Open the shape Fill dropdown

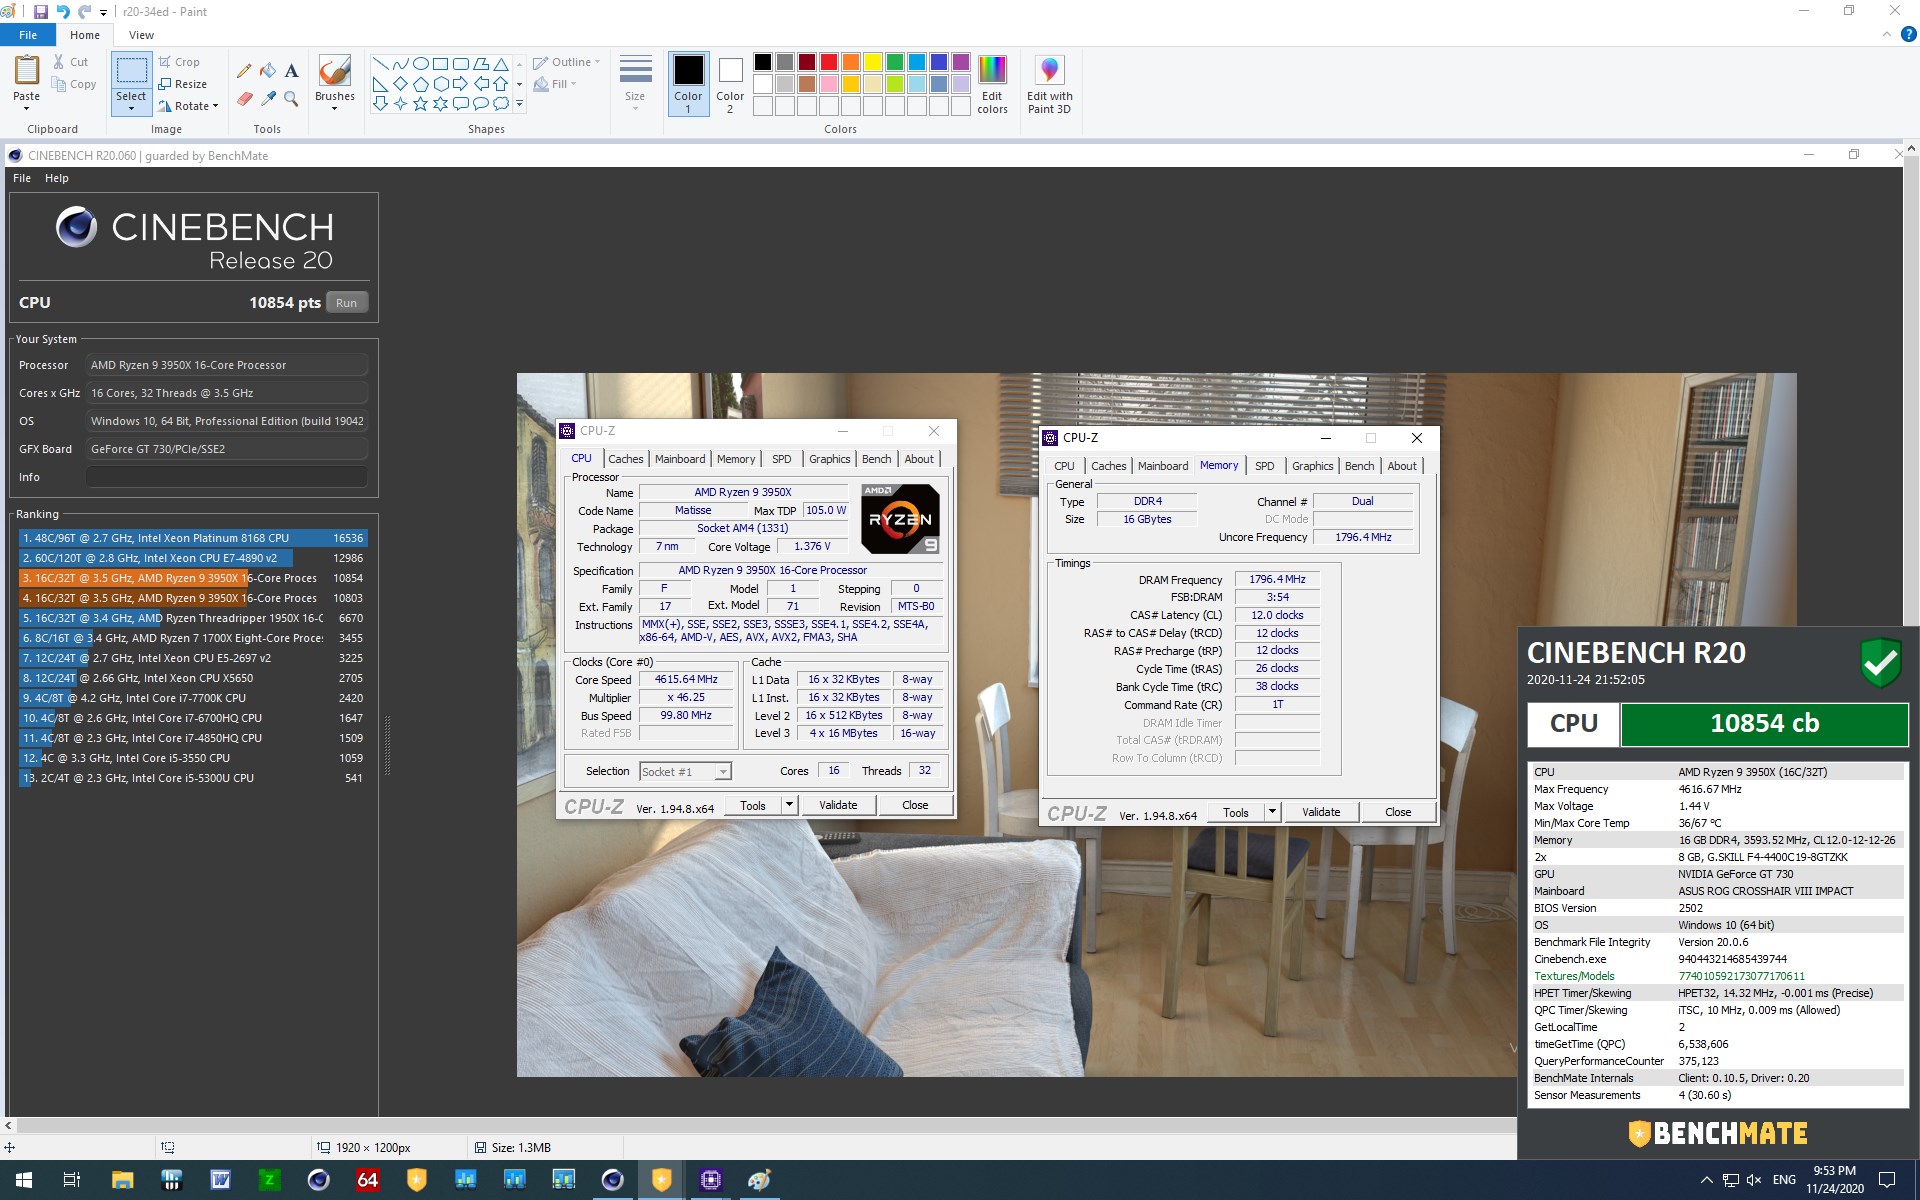pos(555,84)
